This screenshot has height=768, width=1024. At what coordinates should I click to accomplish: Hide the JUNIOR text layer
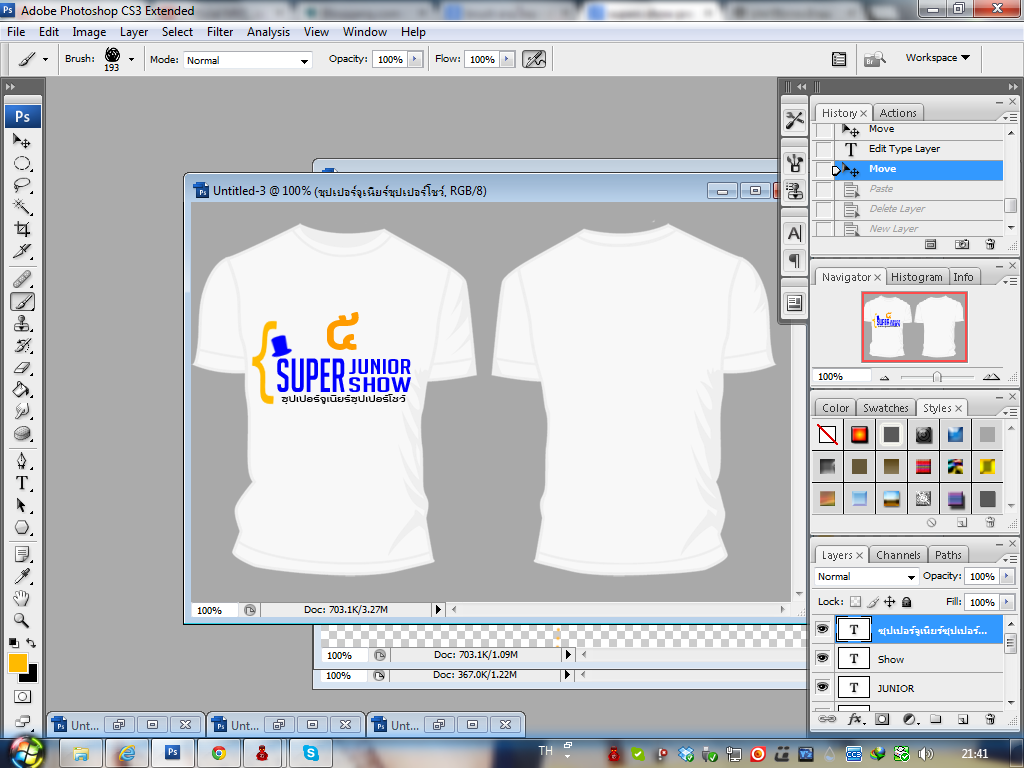(822, 687)
